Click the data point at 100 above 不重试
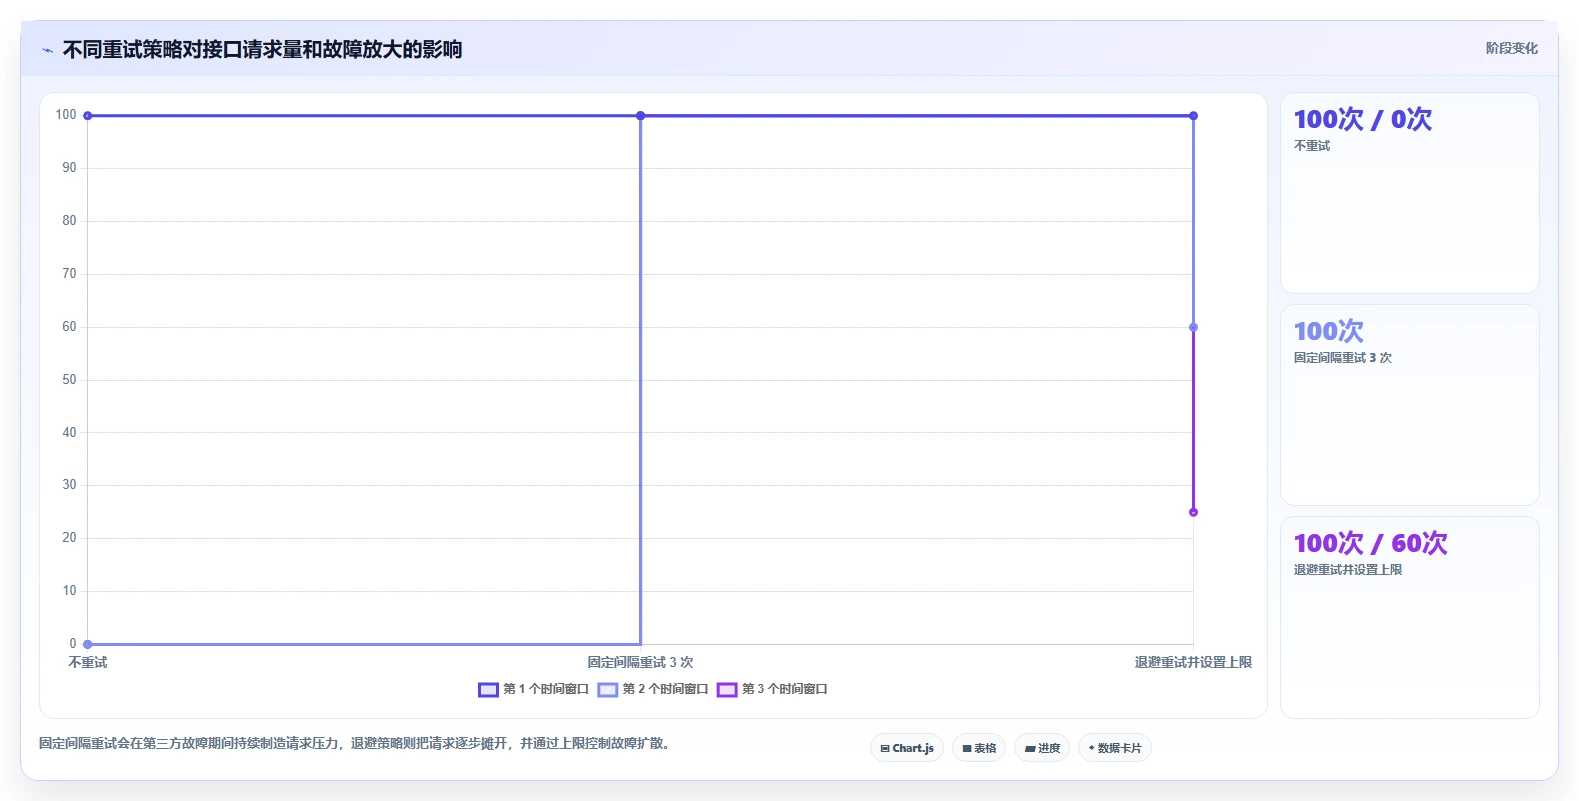Image resolution: width=1579 pixels, height=801 pixels. point(88,116)
